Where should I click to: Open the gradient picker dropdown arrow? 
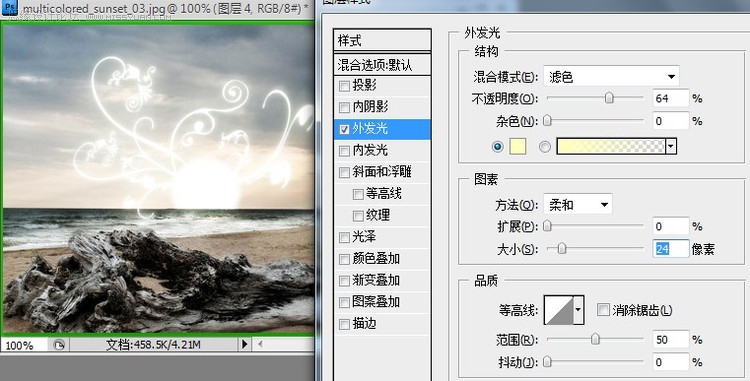[671, 147]
